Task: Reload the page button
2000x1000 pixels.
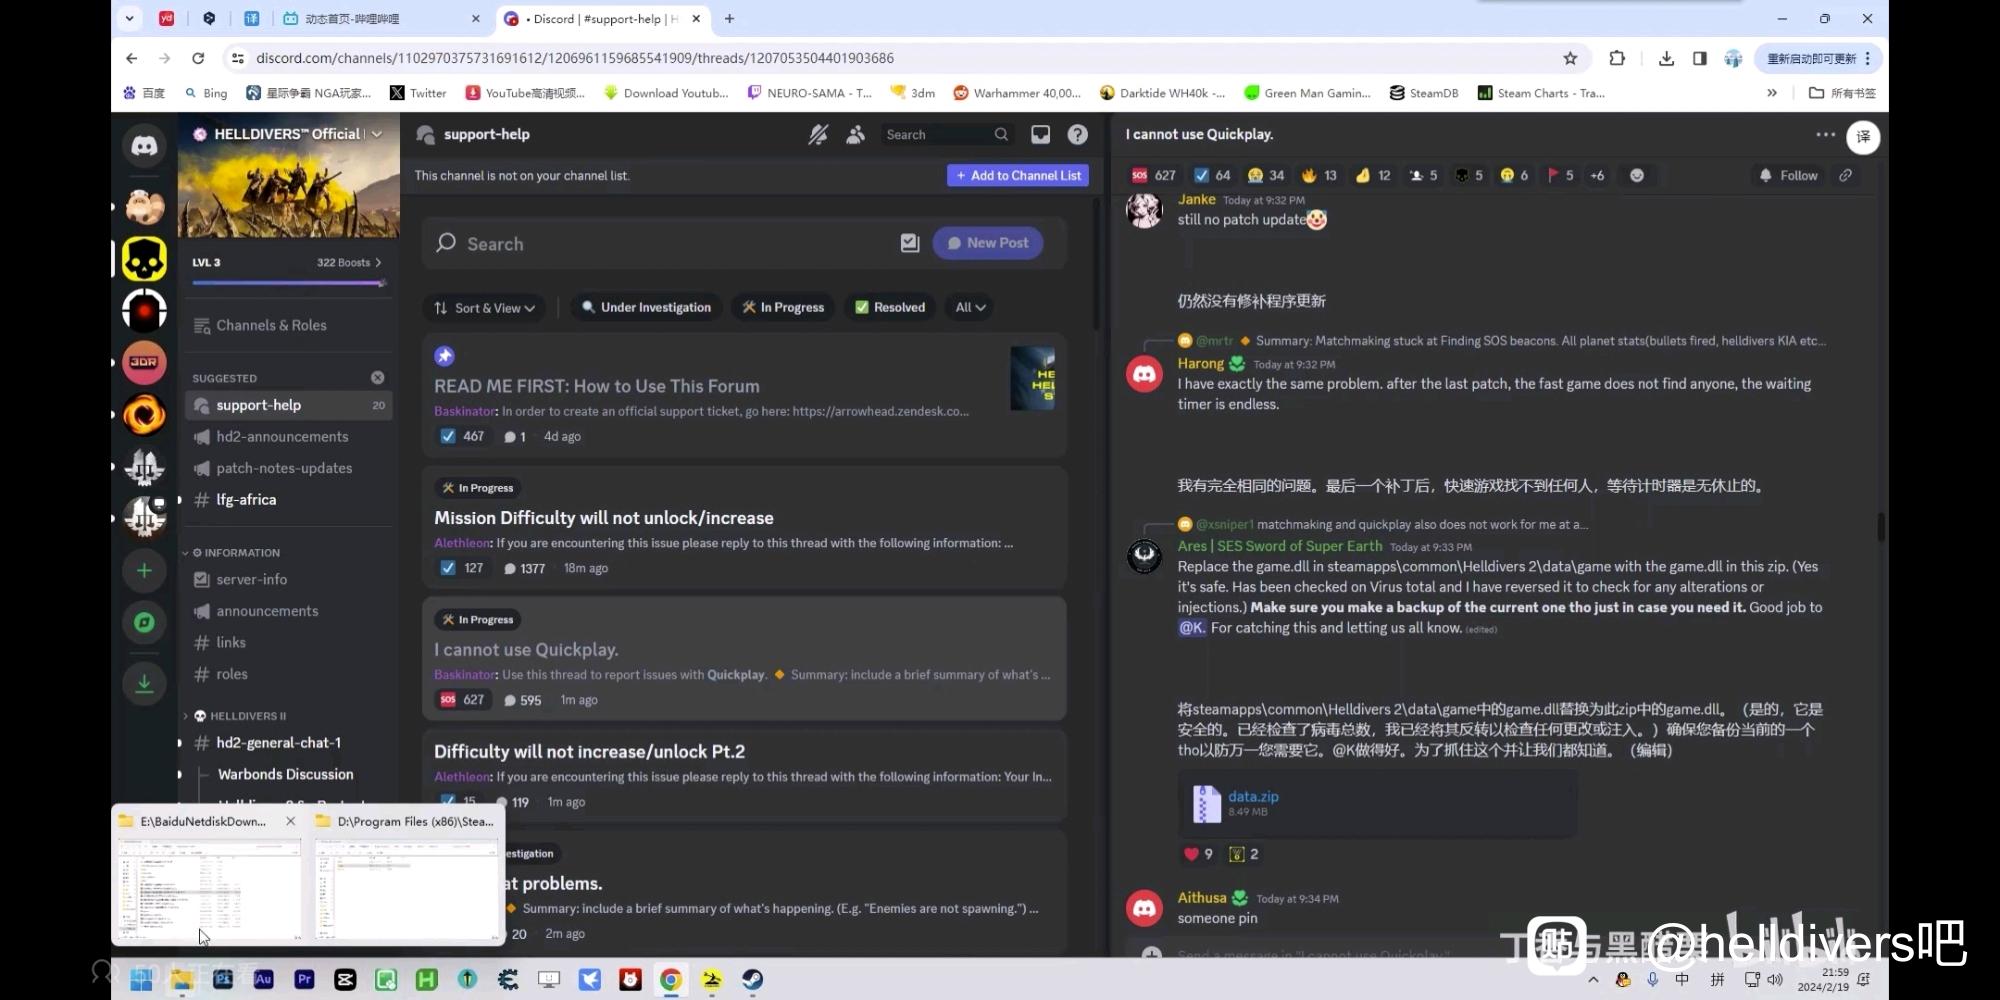Action: point(198,58)
